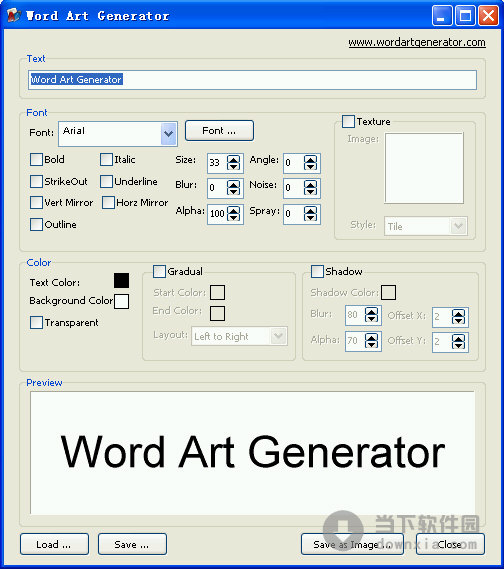Screen dimensions: 504x569
Task: Maximize the Word Art Generator window
Action: (x=465, y=16)
